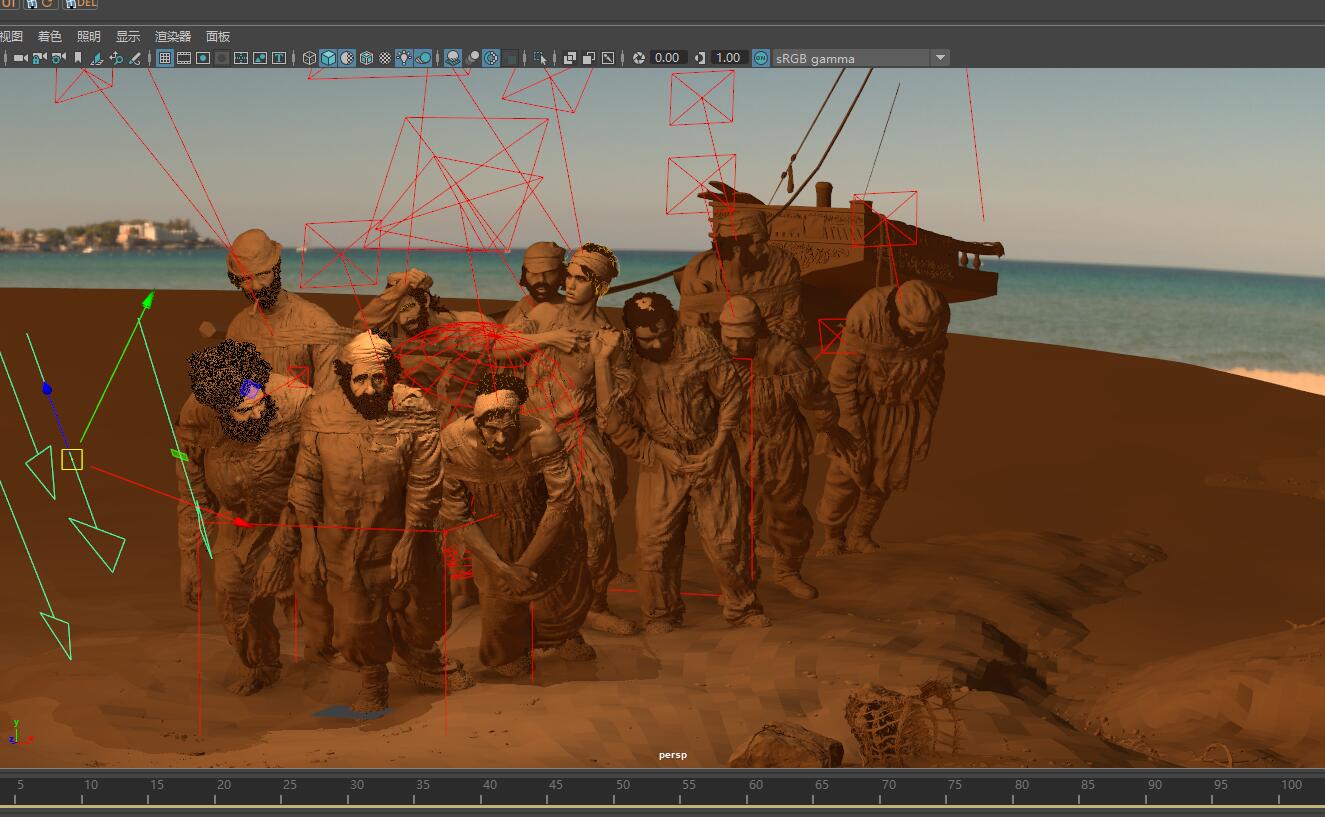Click the gamma value field showing 1.00

click(x=729, y=58)
